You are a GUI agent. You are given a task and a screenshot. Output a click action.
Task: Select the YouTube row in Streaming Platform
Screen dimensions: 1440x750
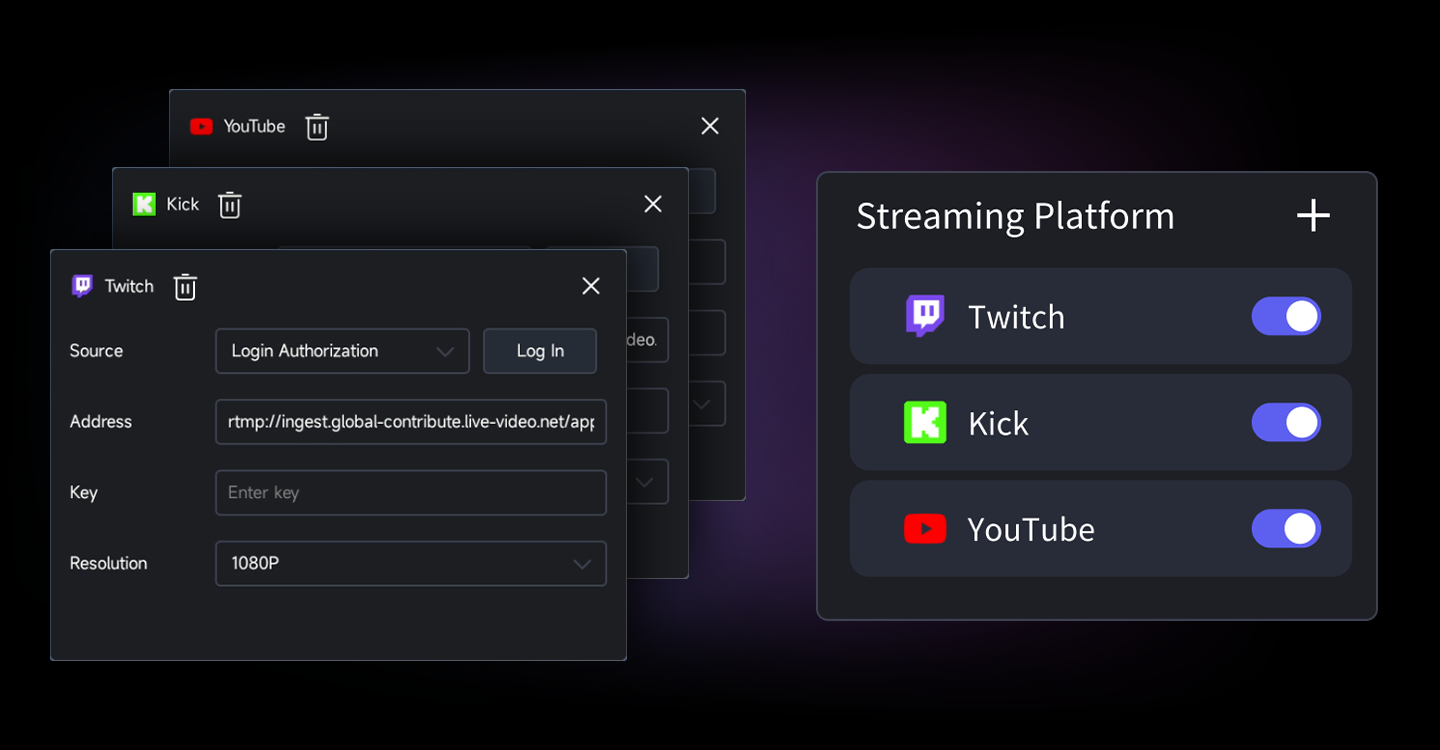(x=1100, y=528)
